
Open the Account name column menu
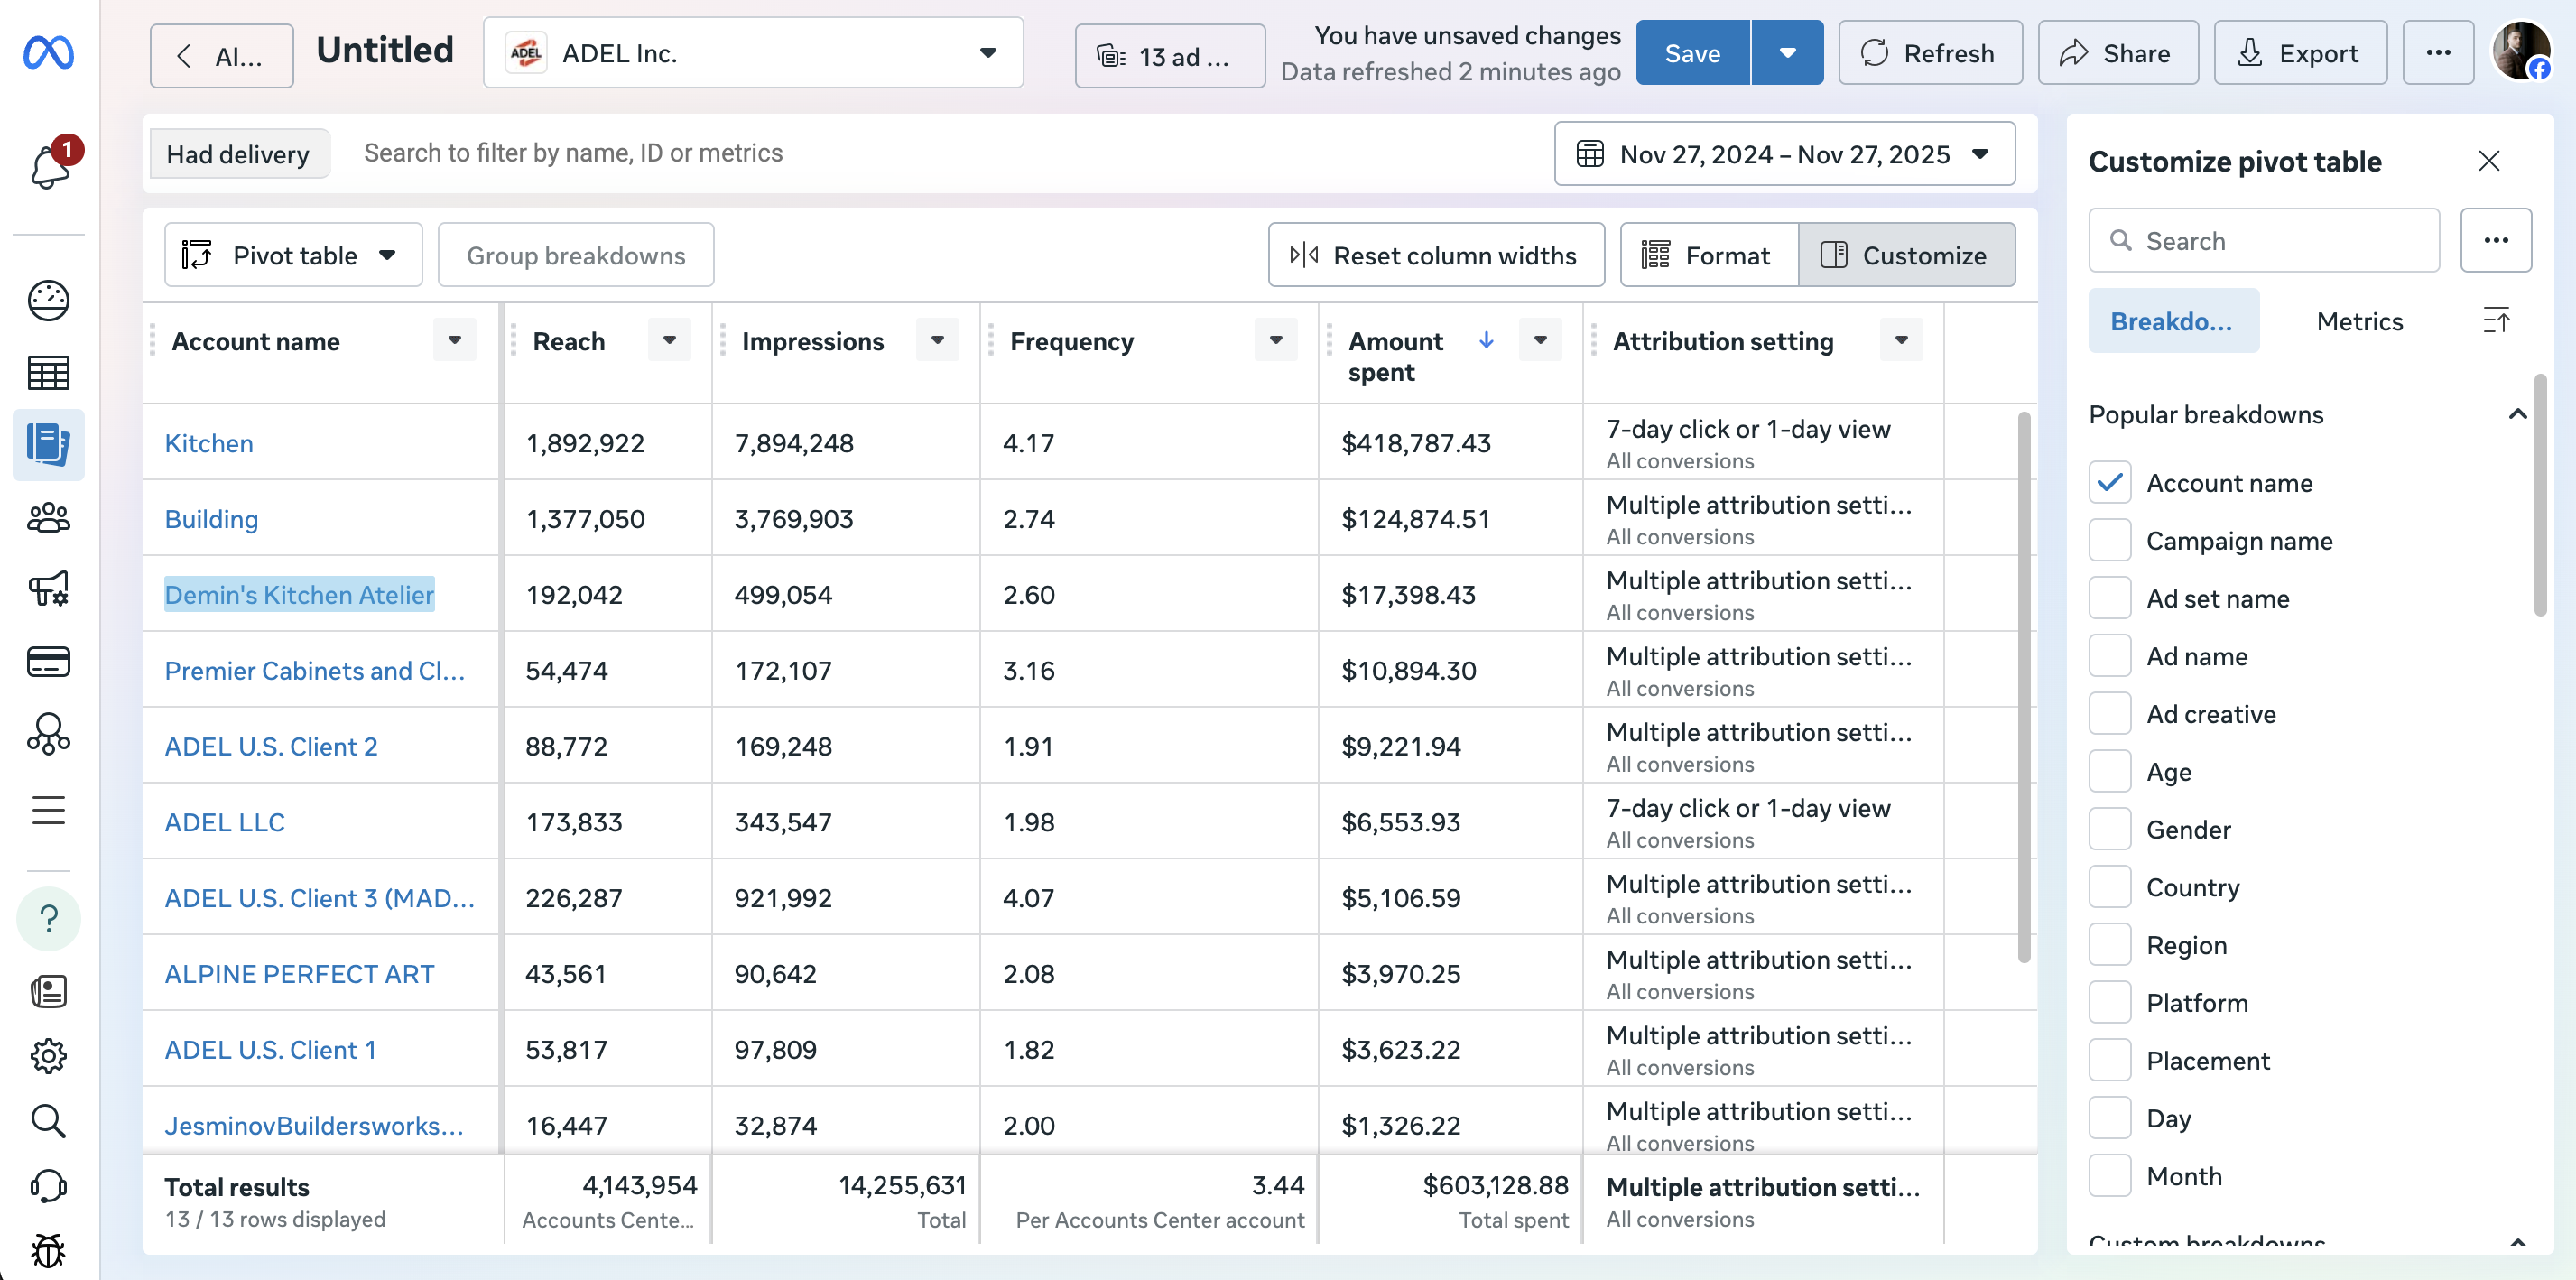click(454, 341)
